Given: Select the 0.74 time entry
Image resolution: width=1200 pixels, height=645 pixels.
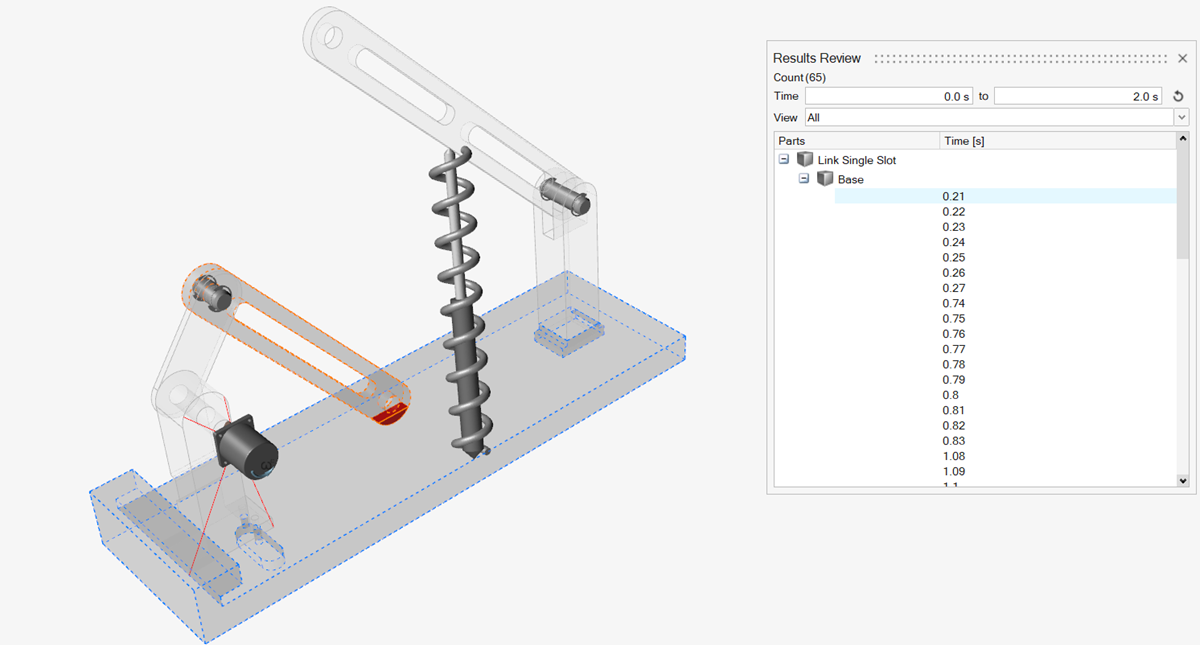Looking at the screenshot, I should [954, 303].
